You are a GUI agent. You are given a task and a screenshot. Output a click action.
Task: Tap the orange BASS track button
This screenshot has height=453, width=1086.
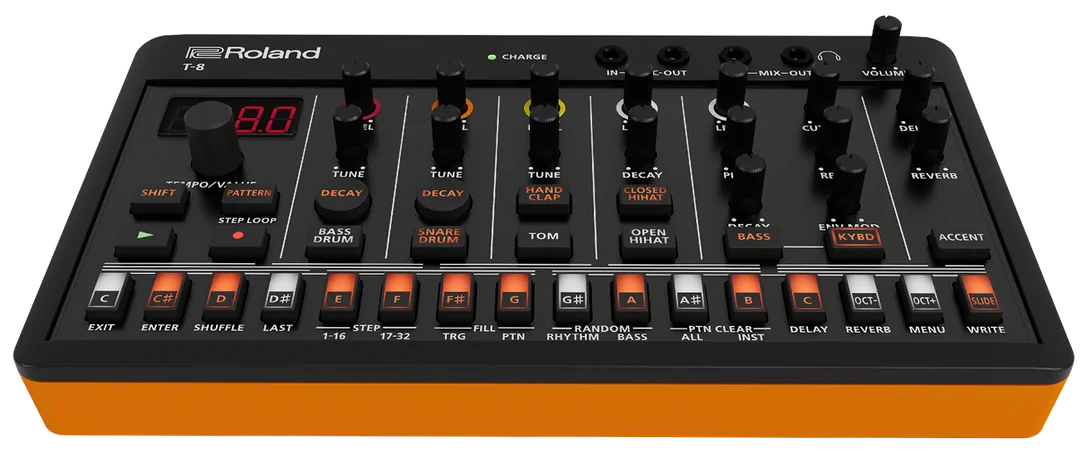tap(754, 243)
